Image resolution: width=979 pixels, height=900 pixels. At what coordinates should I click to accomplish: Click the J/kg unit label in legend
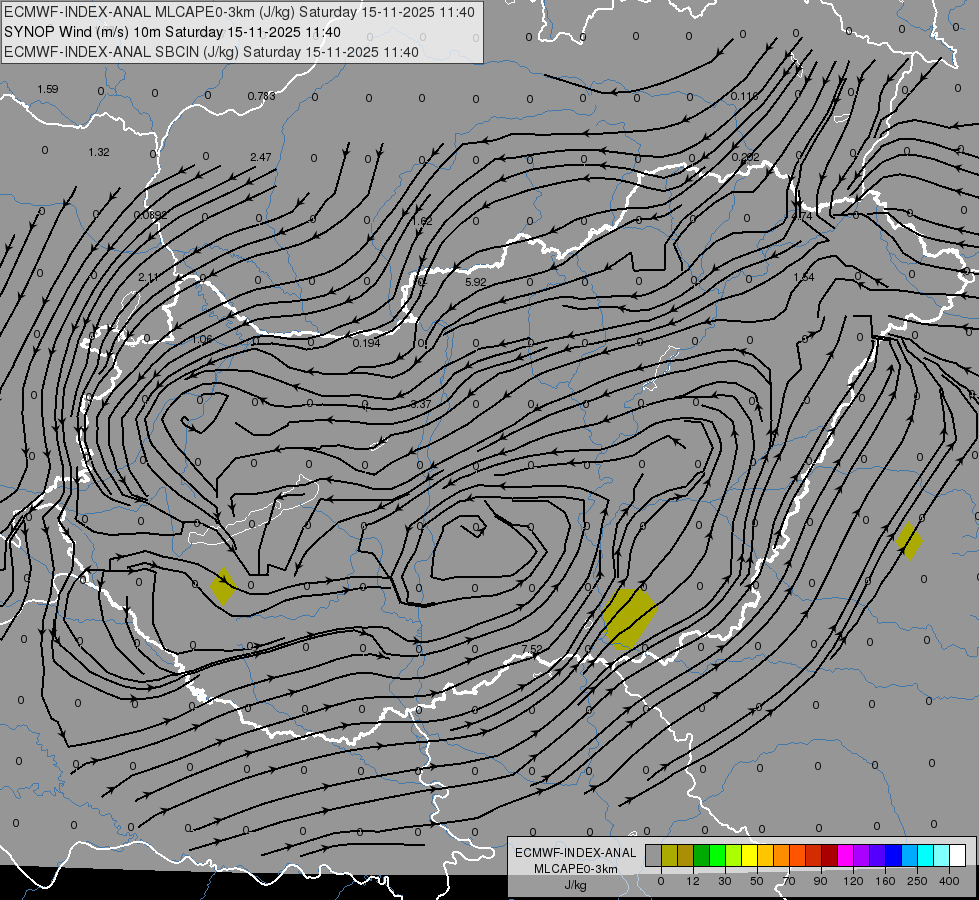coord(576,884)
